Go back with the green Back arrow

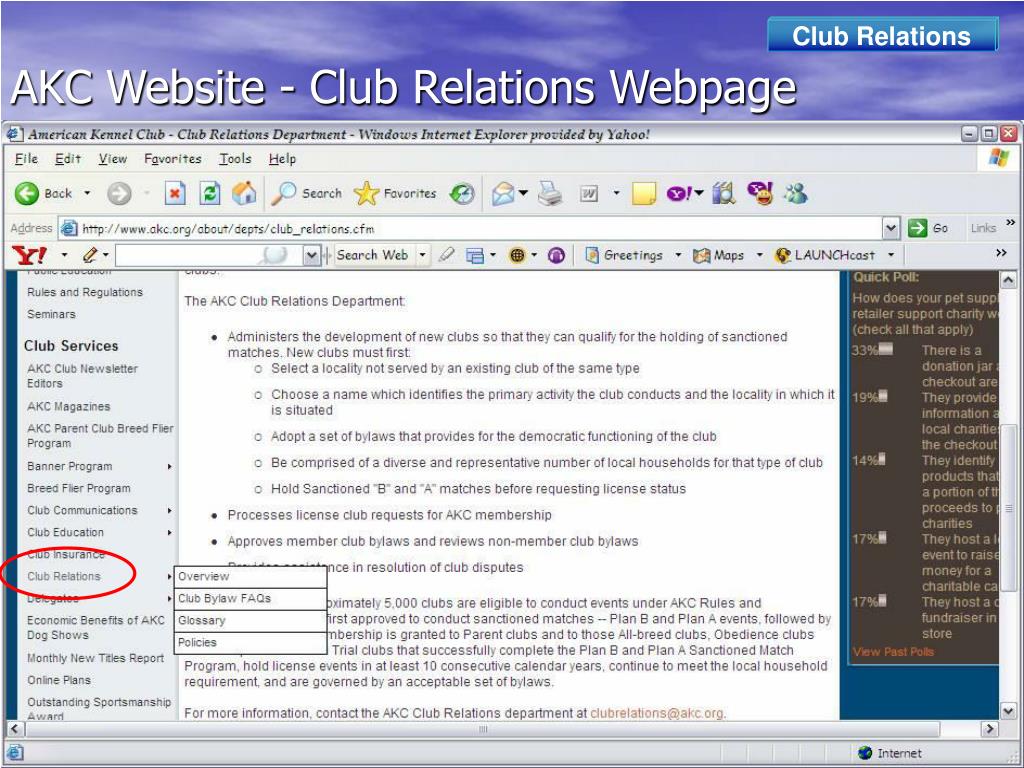[x=27, y=193]
